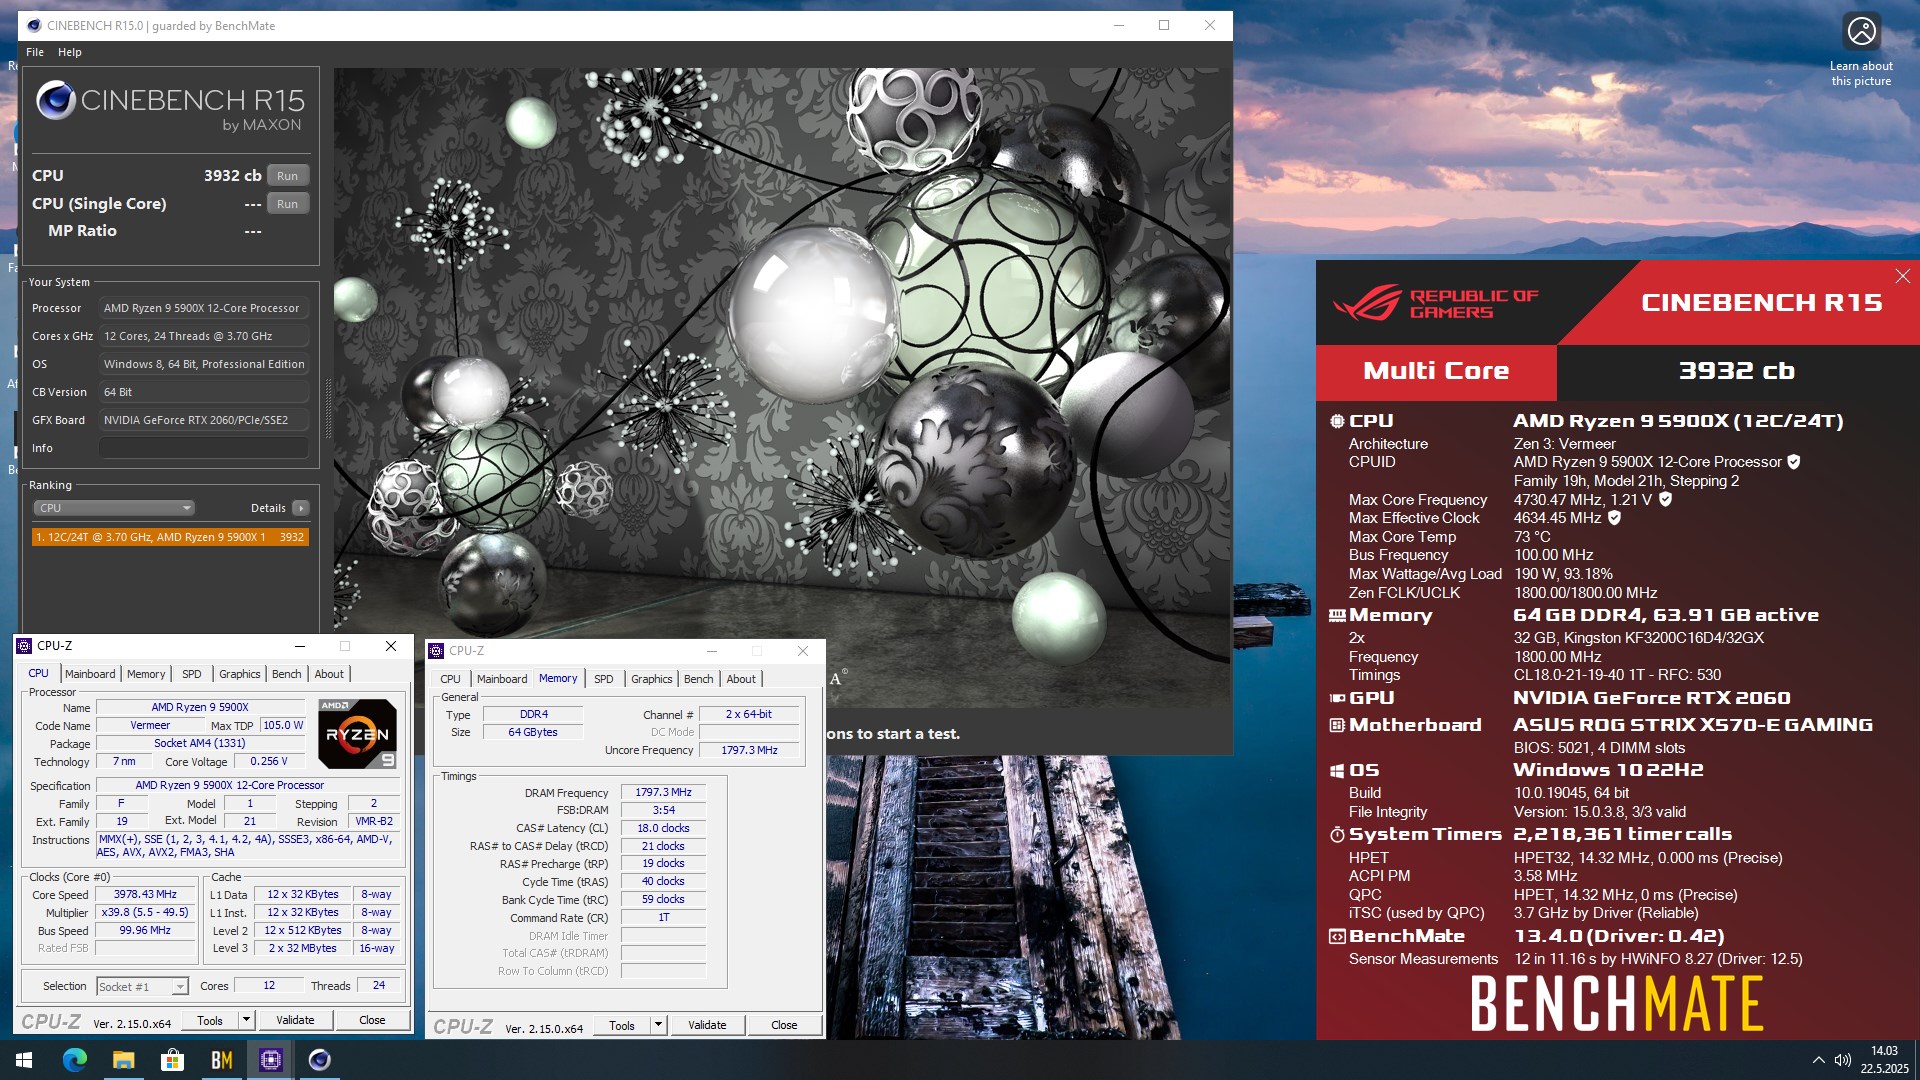Click Validate in CPU-Z Memory window
The width and height of the screenshot is (1920, 1080).
(x=707, y=1025)
